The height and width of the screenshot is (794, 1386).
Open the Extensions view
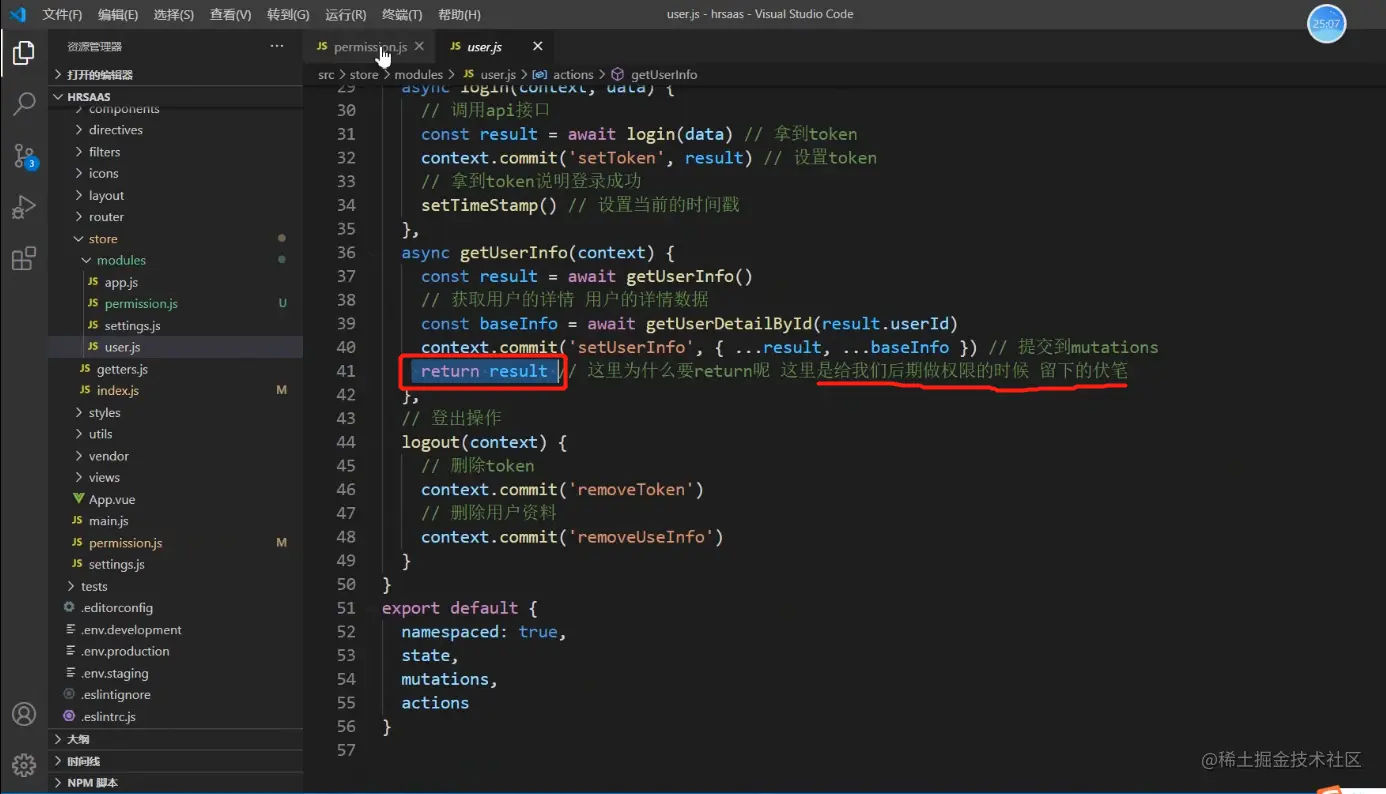pyautogui.click(x=24, y=259)
